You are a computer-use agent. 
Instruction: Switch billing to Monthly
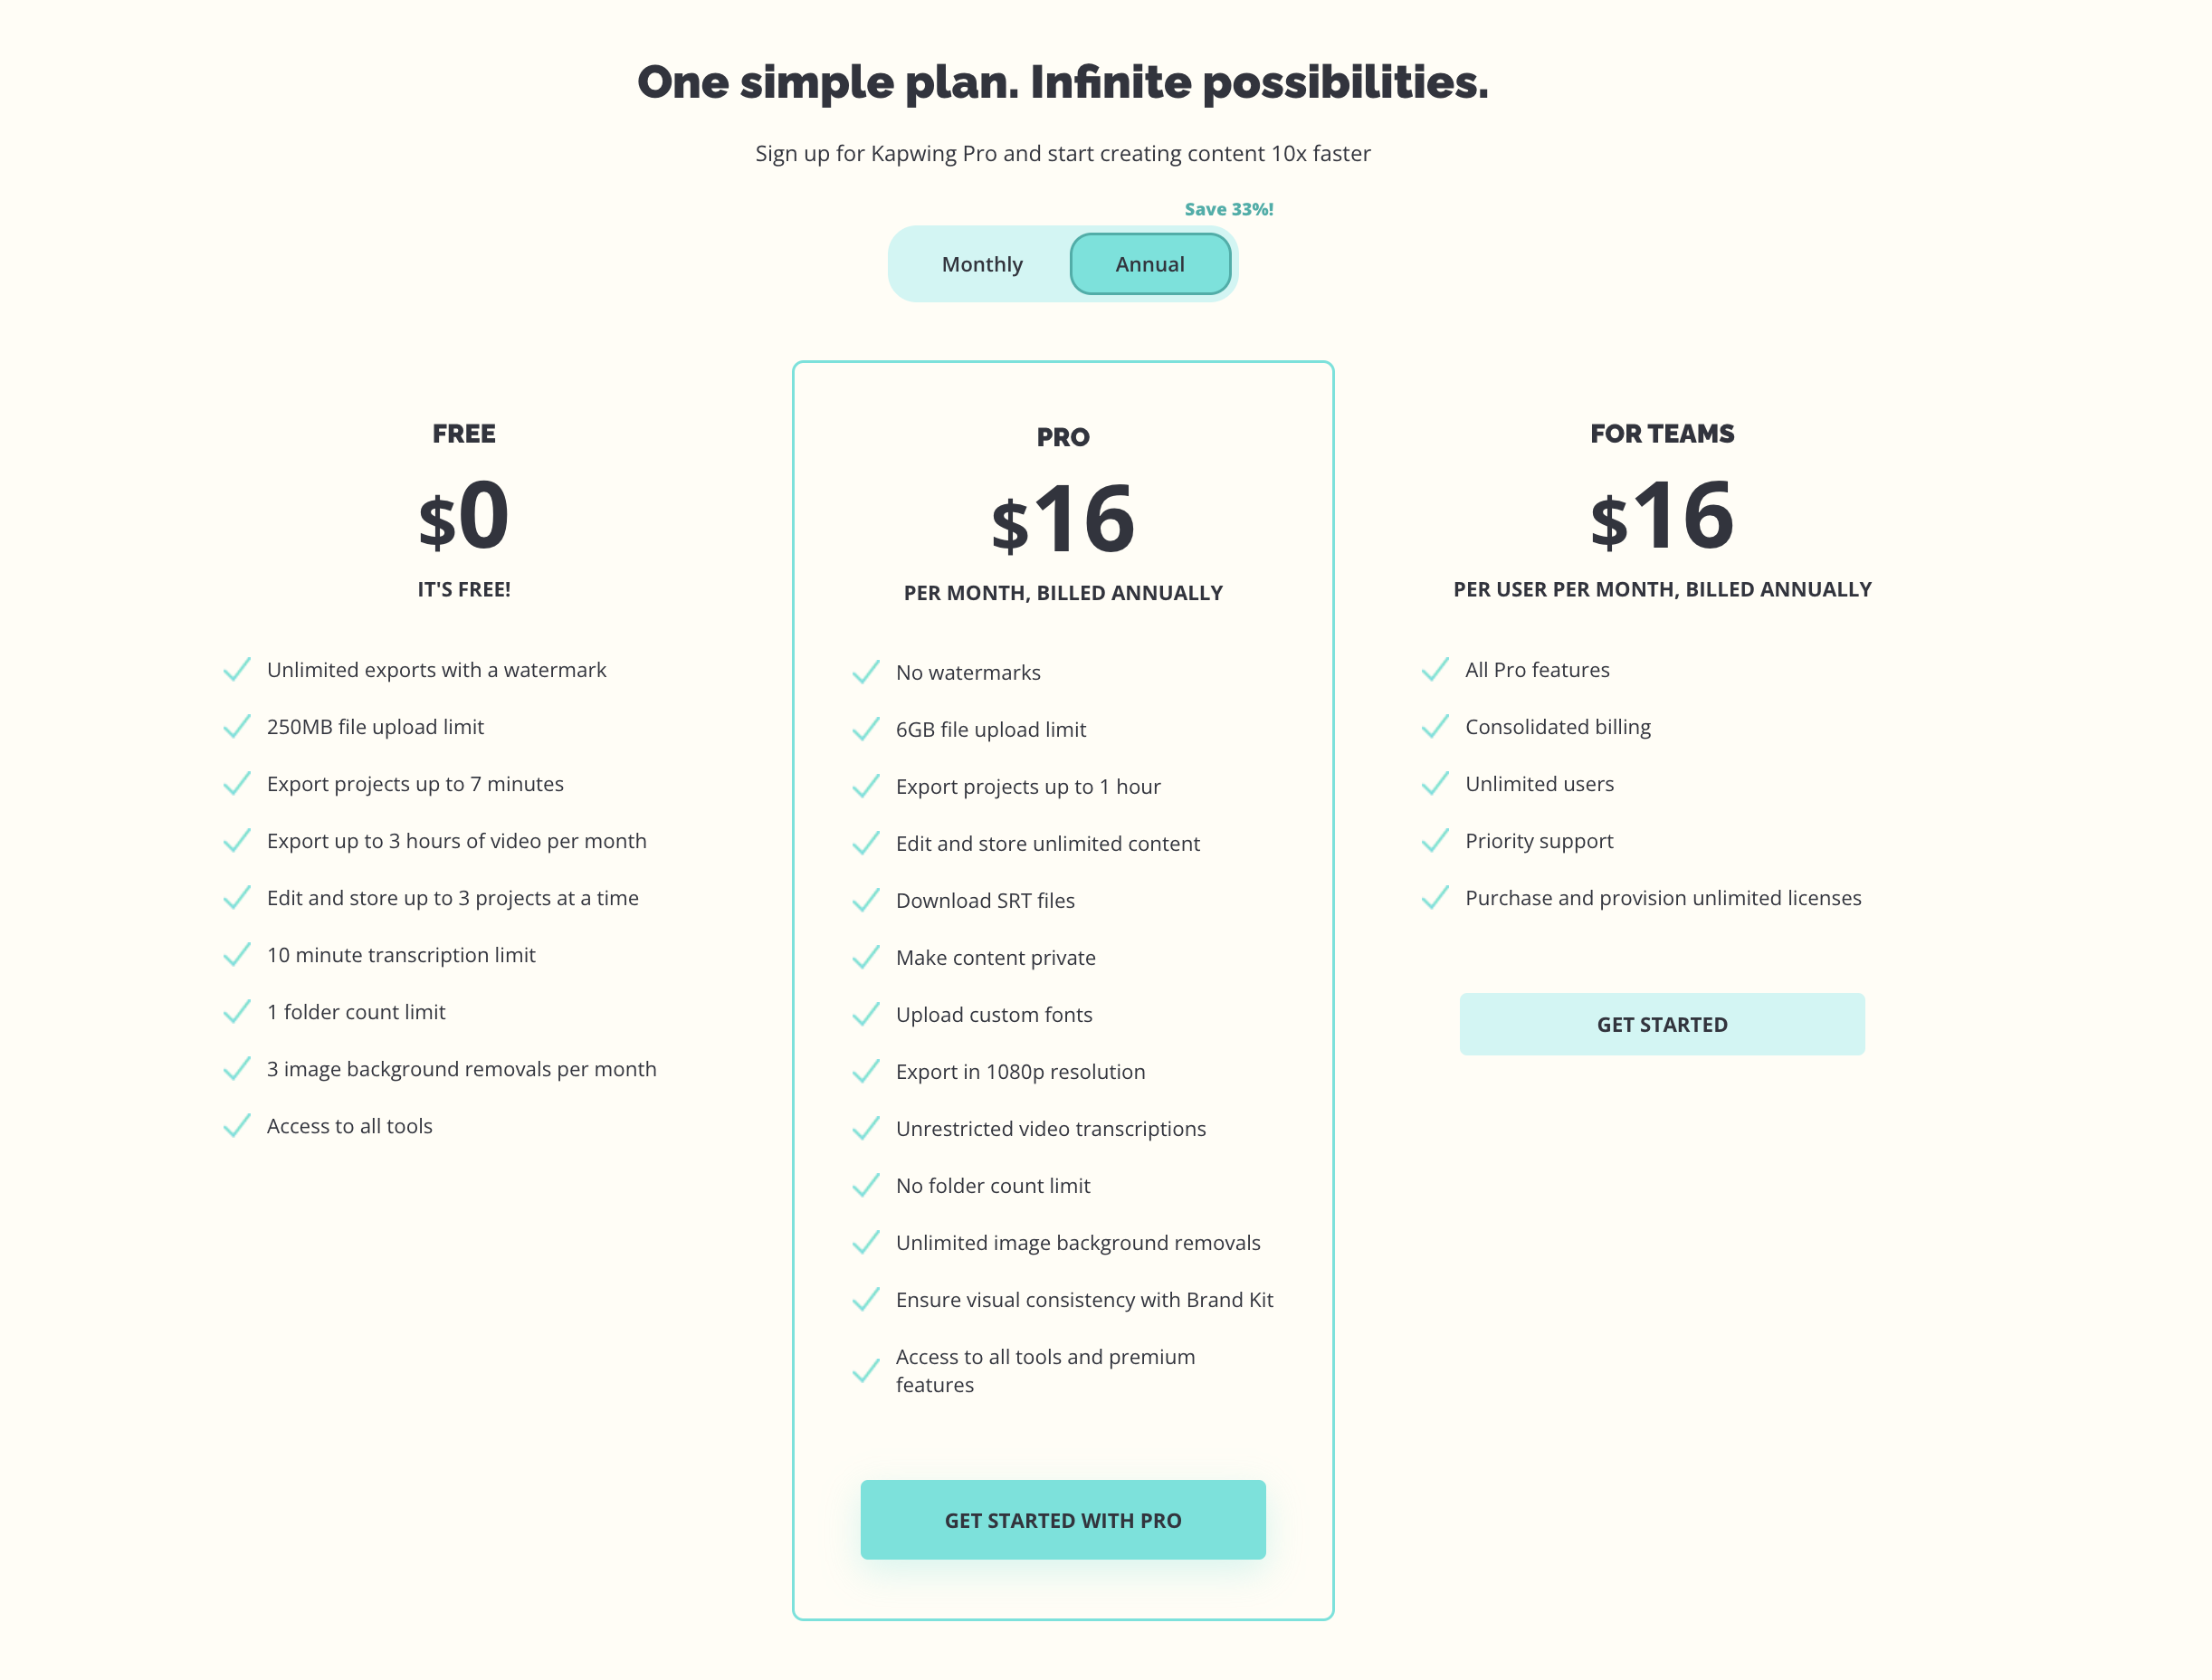click(x=981, y=264)
